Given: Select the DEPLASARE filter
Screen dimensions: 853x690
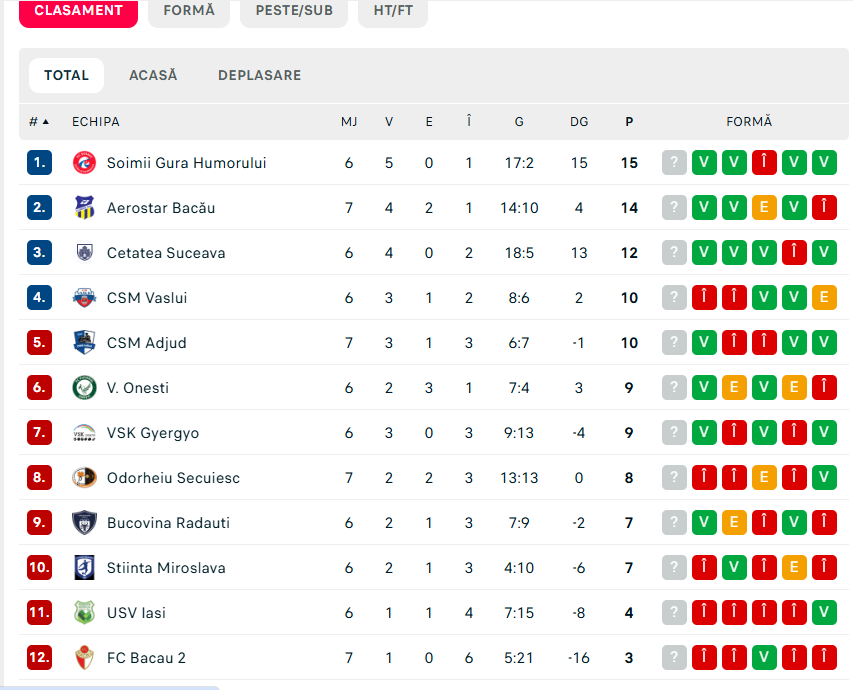Looking at the screenshot, I should point(259,75).
